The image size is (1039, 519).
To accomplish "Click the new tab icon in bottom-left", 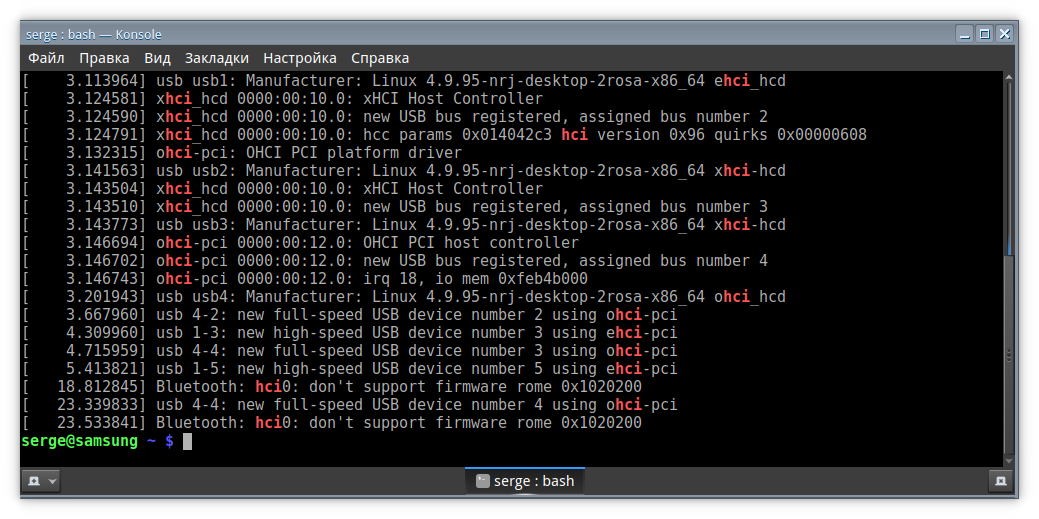I will [34, 481].
